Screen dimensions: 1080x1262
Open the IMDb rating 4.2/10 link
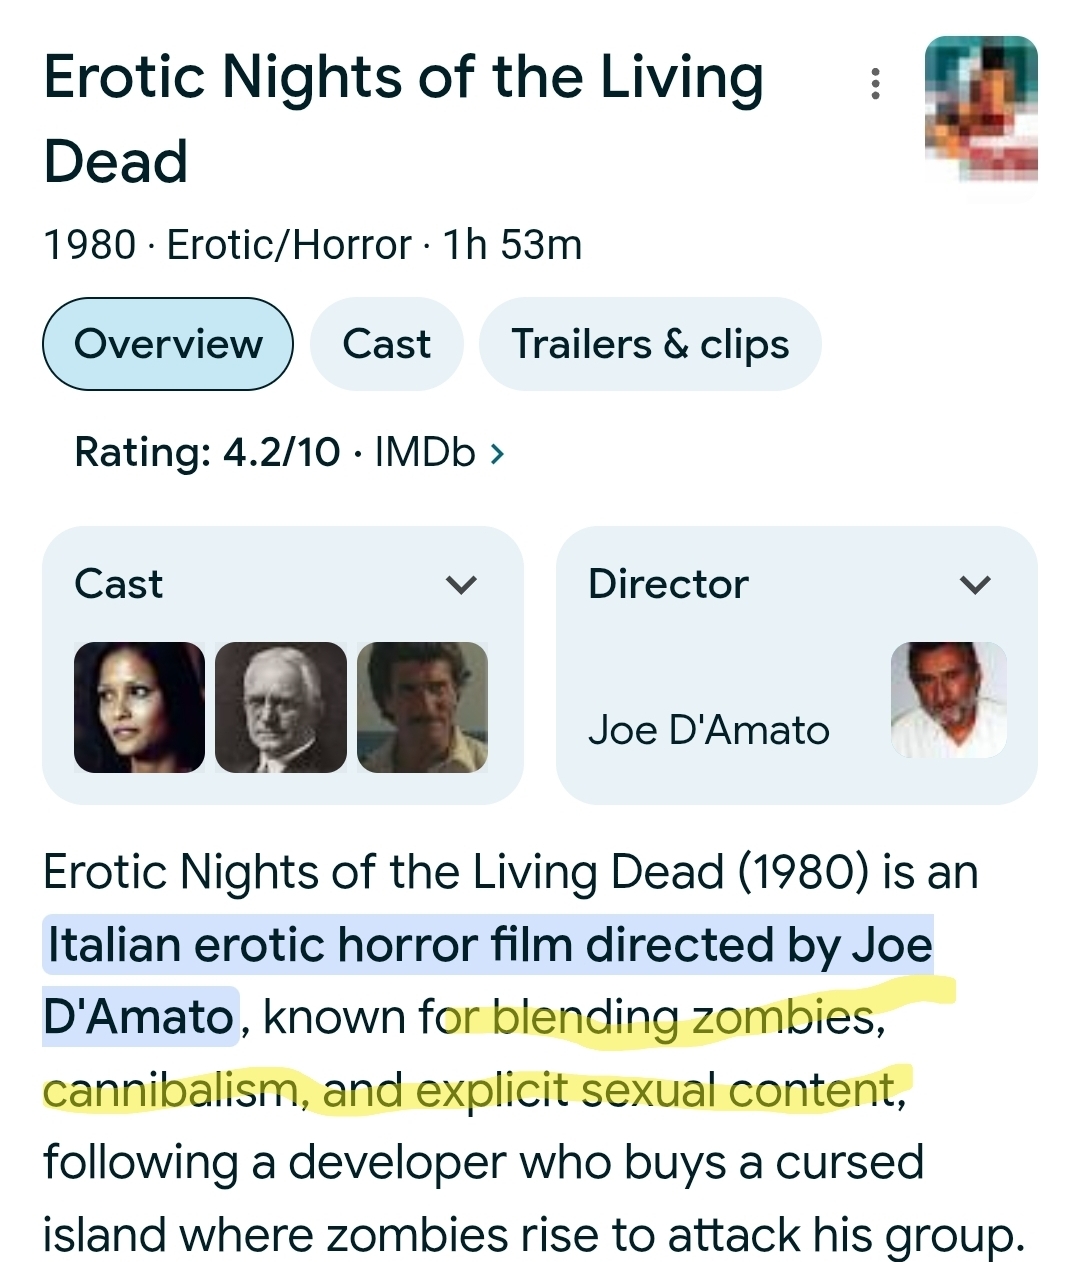tap(275, 452)
